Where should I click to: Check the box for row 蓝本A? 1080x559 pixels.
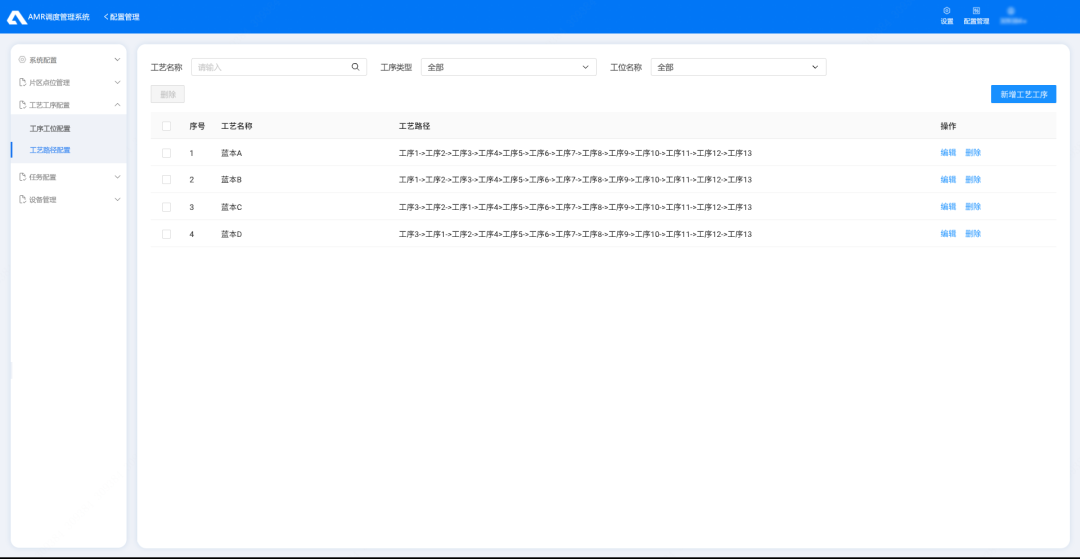click(x=167, y=153)
